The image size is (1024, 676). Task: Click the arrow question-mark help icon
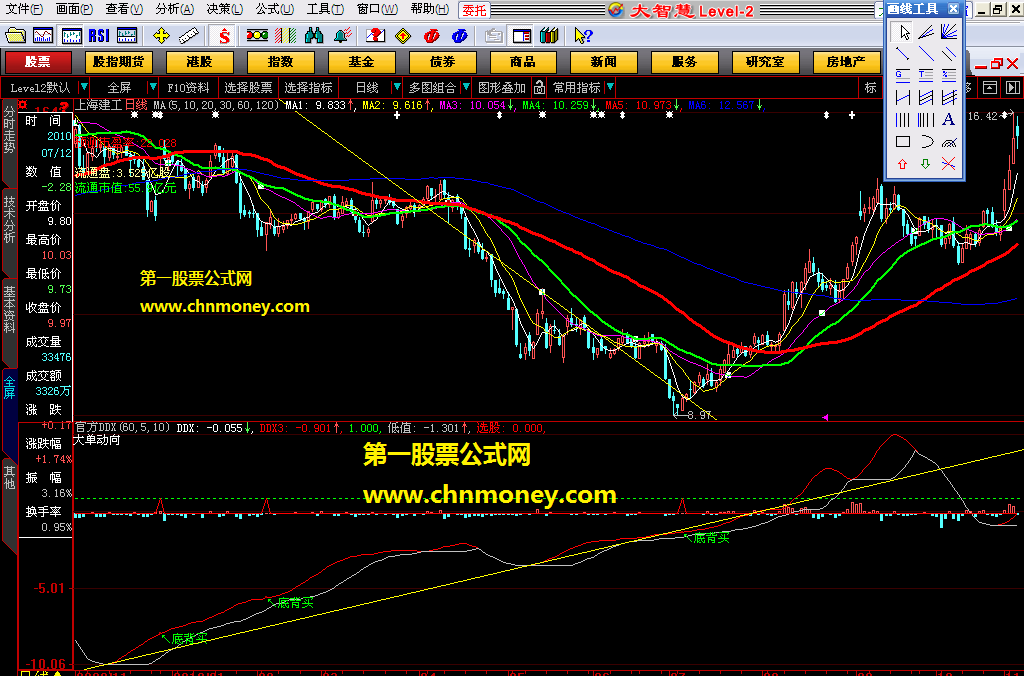pyautogui.click(x=583, y=35)
